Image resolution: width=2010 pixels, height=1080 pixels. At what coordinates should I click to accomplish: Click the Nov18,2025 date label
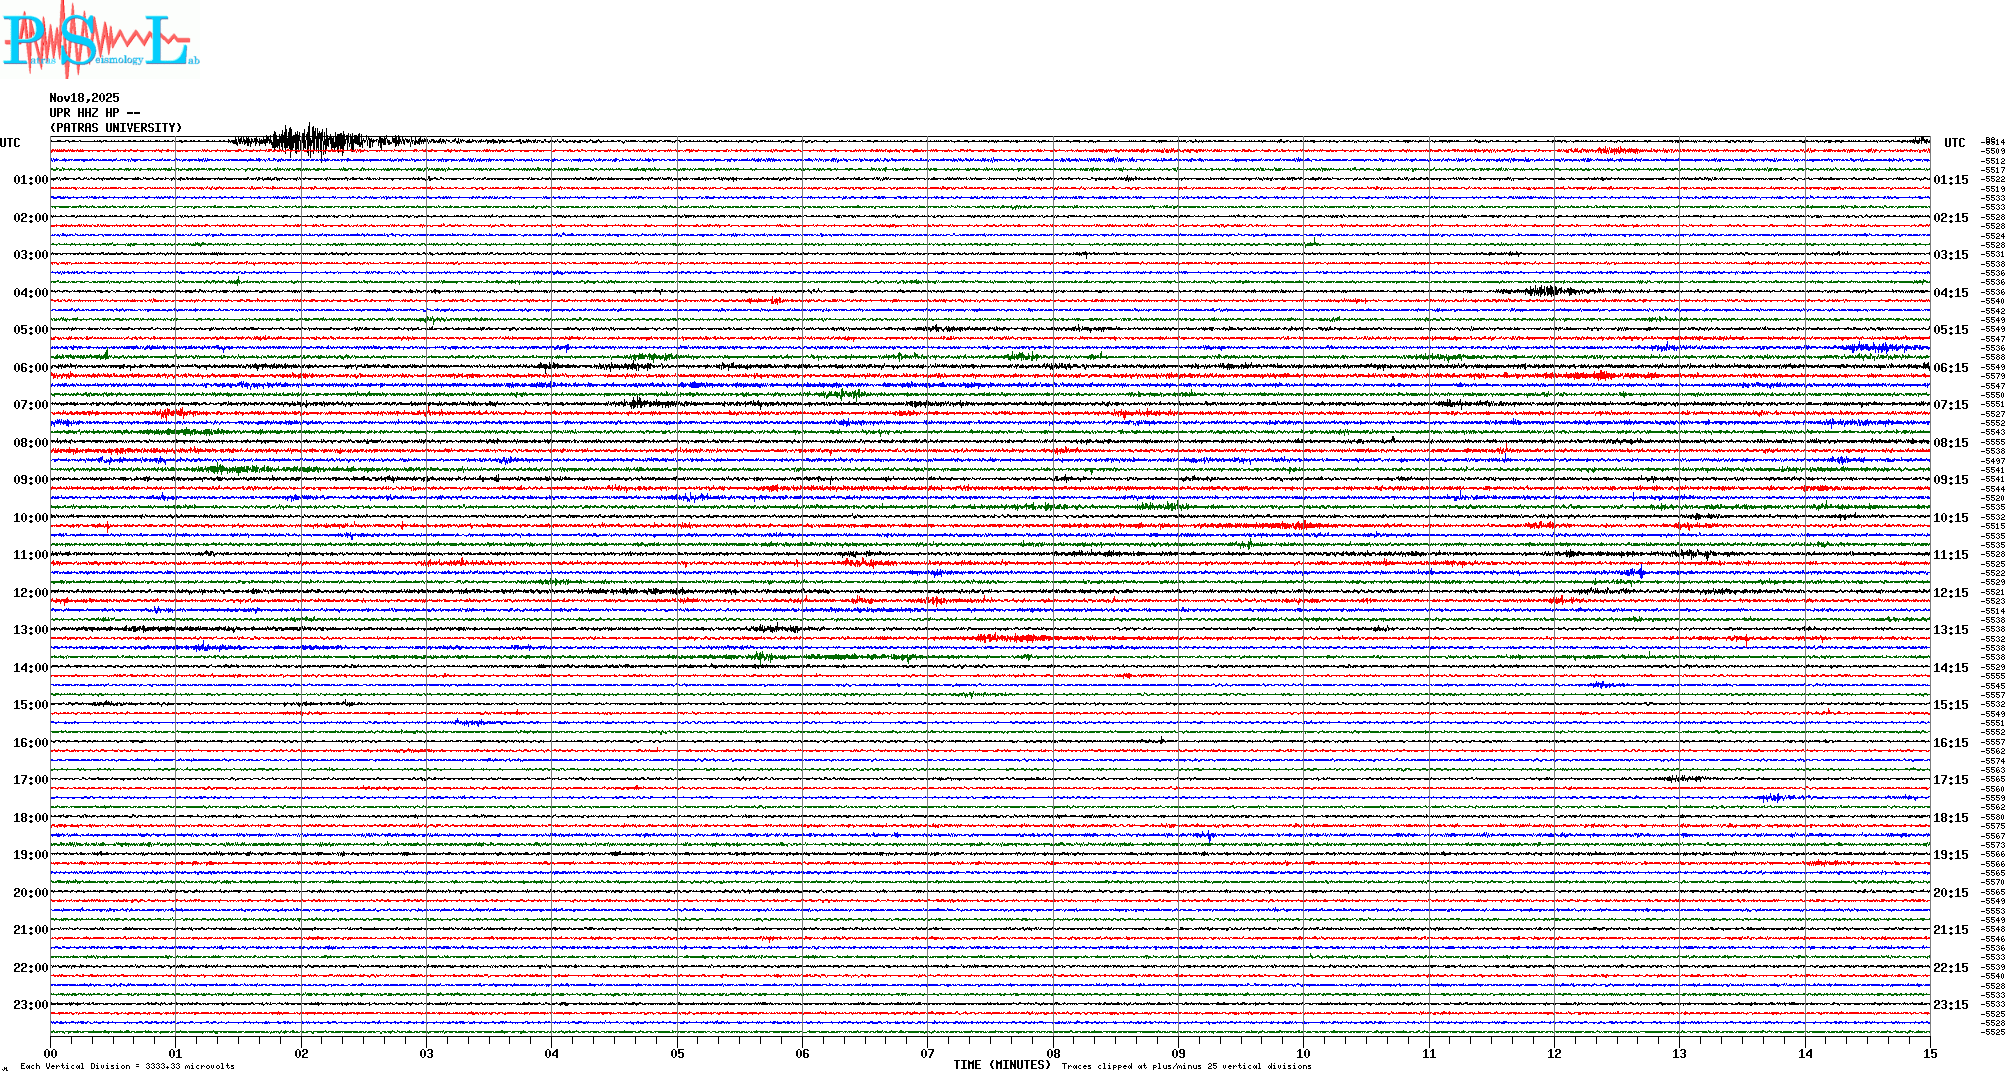(84, 98)
